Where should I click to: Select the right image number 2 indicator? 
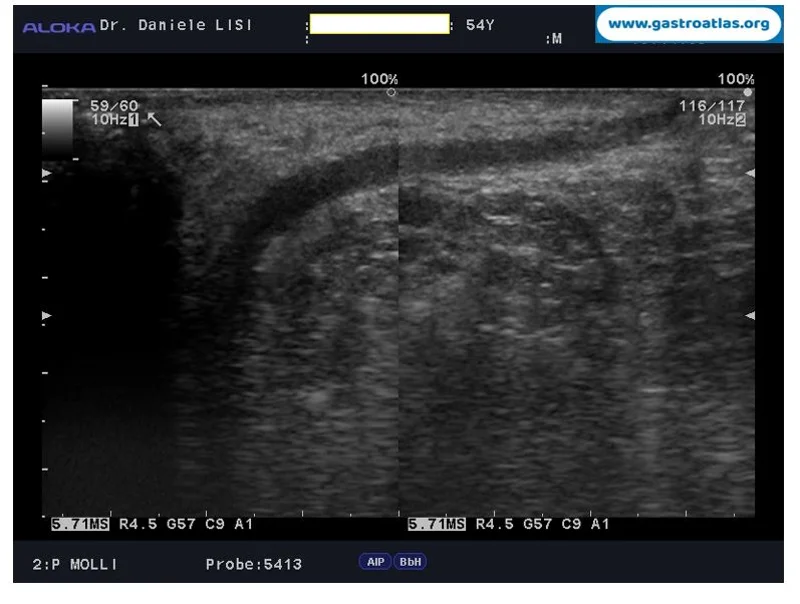pos(740,120)
